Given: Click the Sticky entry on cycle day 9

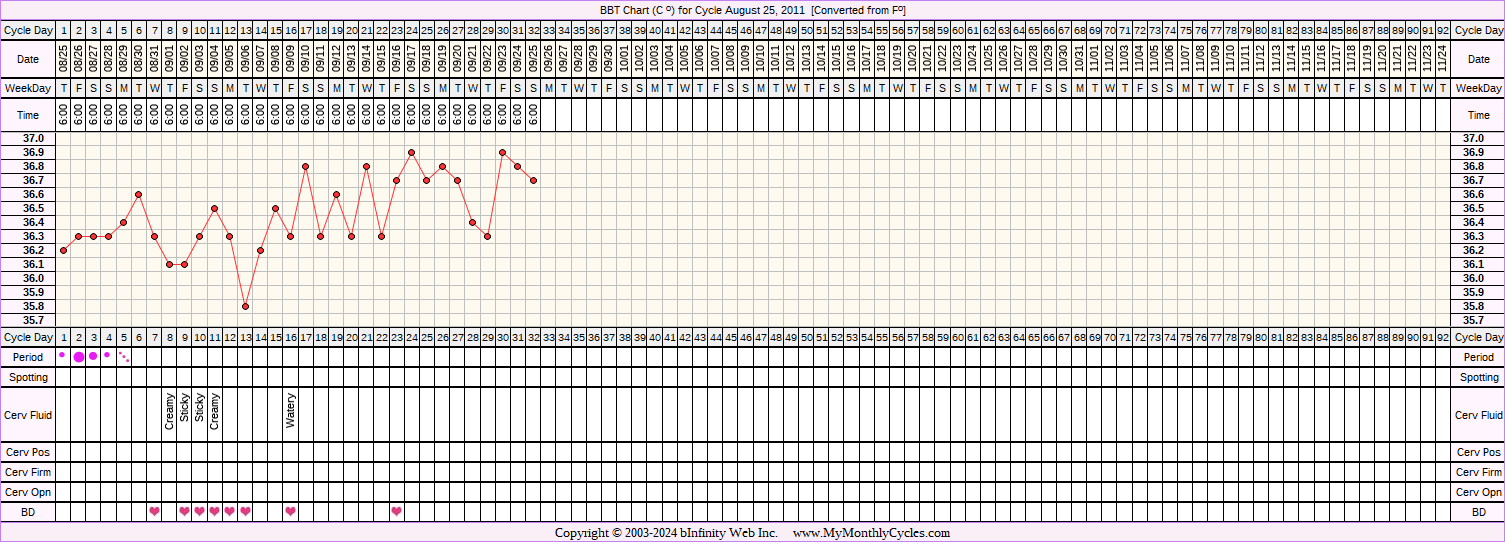Looking at the screenshot, I should pos(184,408).
